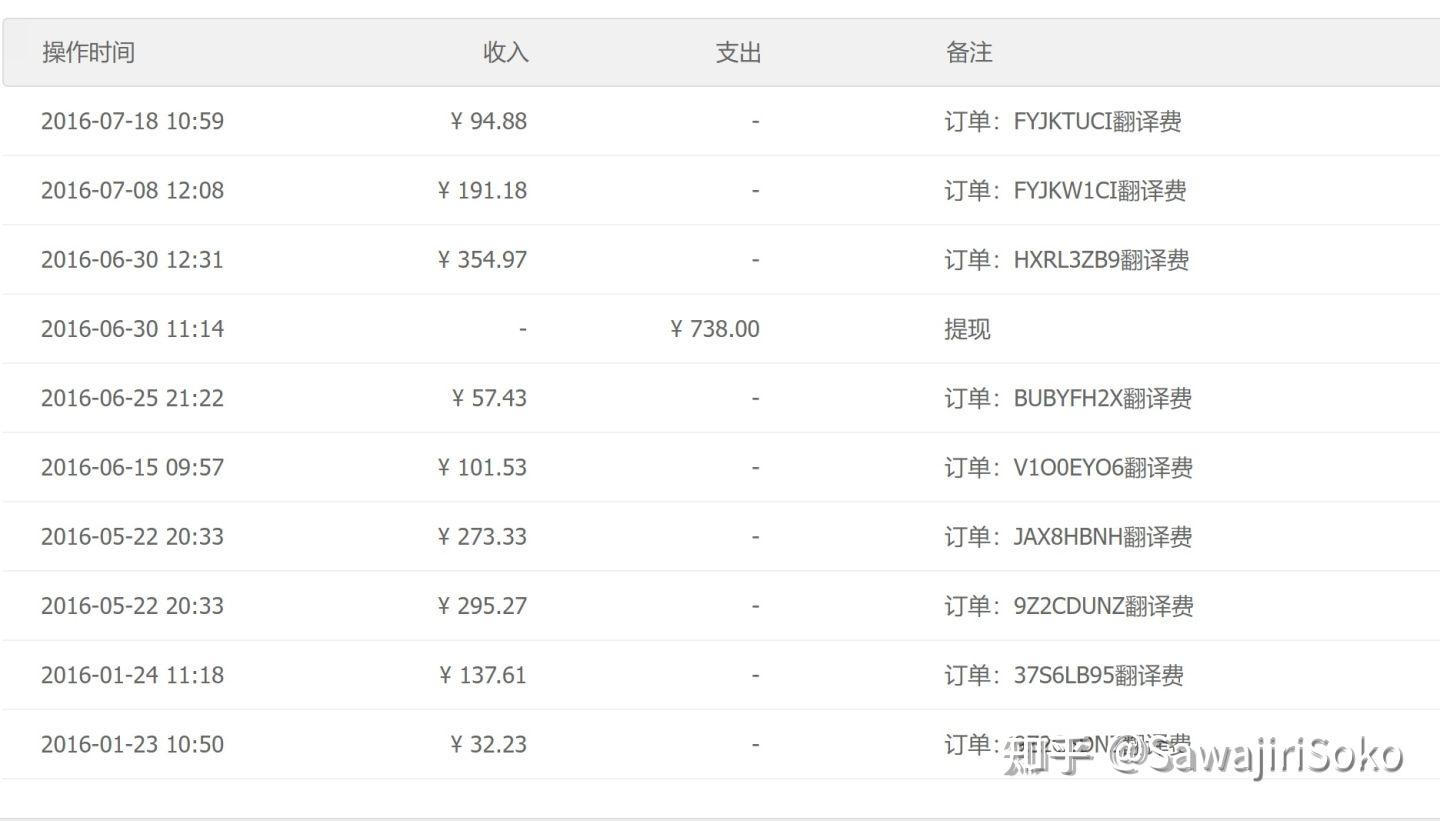The width and height of the screenshot is (1440, 821).
Task: Click order HXRL3ZB9 translation fee note
Action: point(1066,260)
